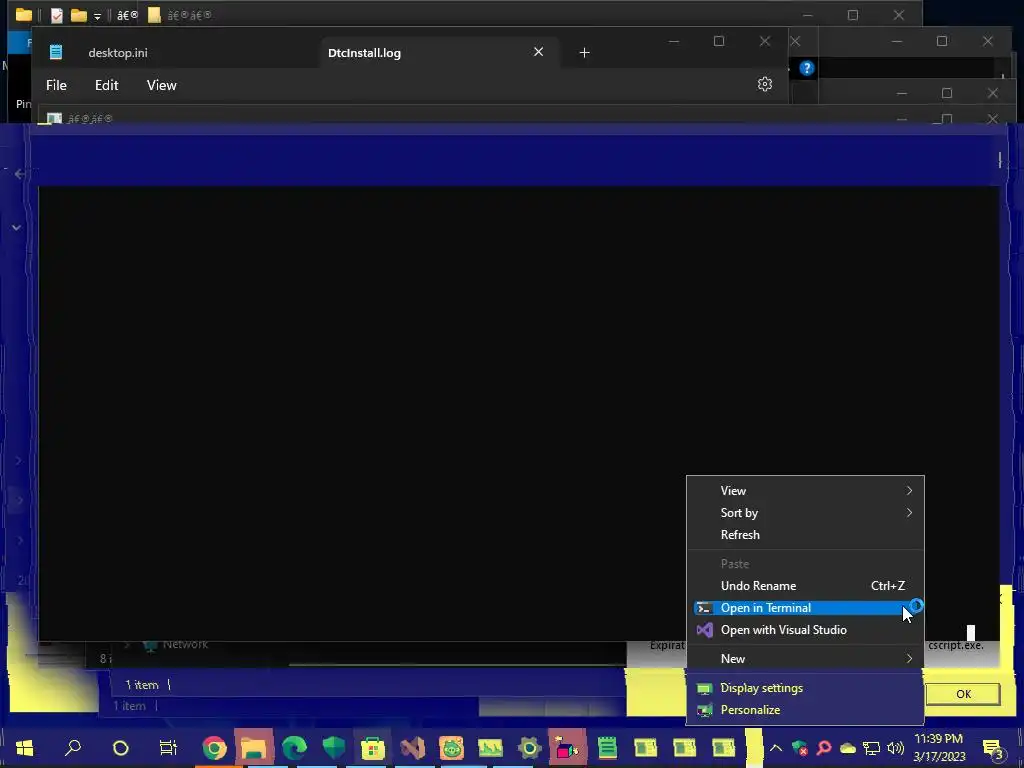Select Undo Rename in context menu
The height and width of the screenshot is (768, 1024).
pyautogui.click(x=805, y=586)
